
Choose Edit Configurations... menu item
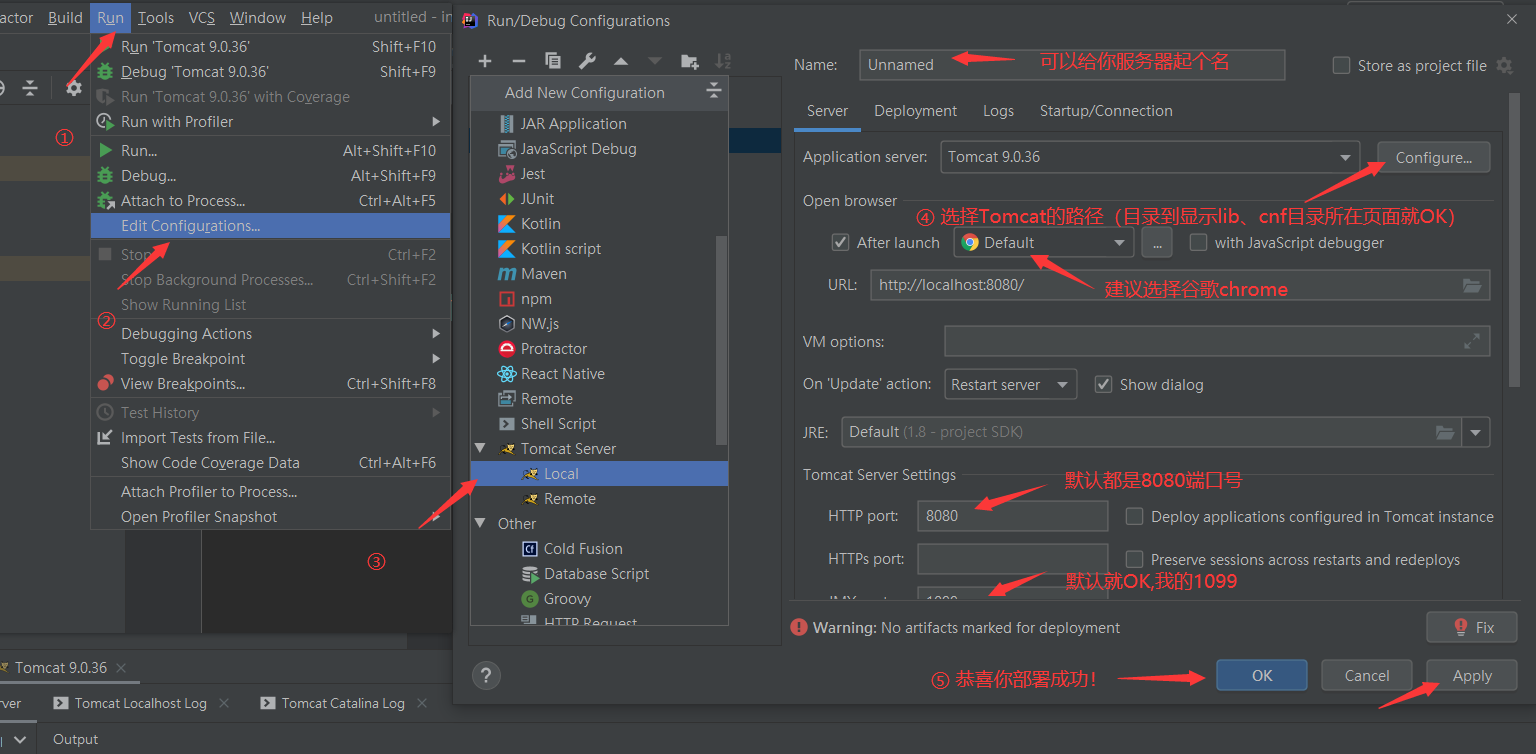tap(270, 225)
